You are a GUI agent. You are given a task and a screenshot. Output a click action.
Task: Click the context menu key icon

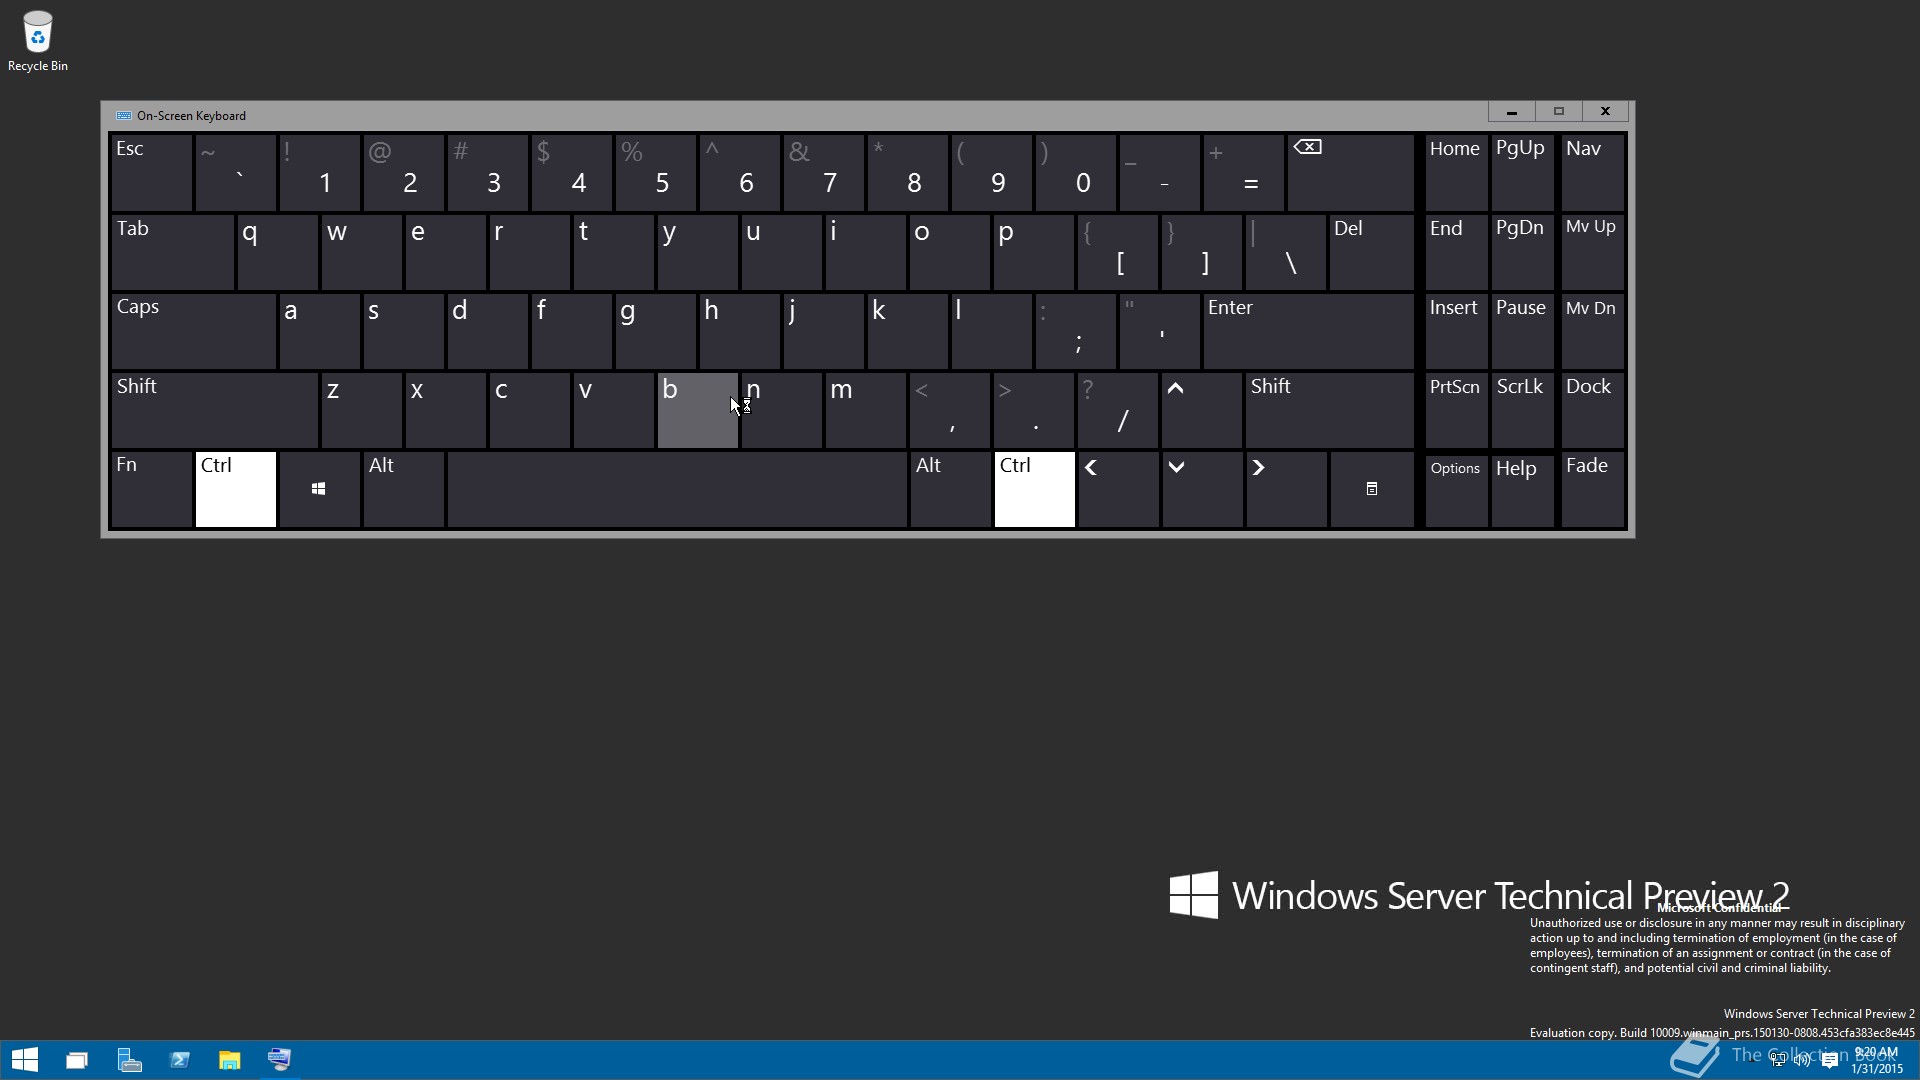1371,489
